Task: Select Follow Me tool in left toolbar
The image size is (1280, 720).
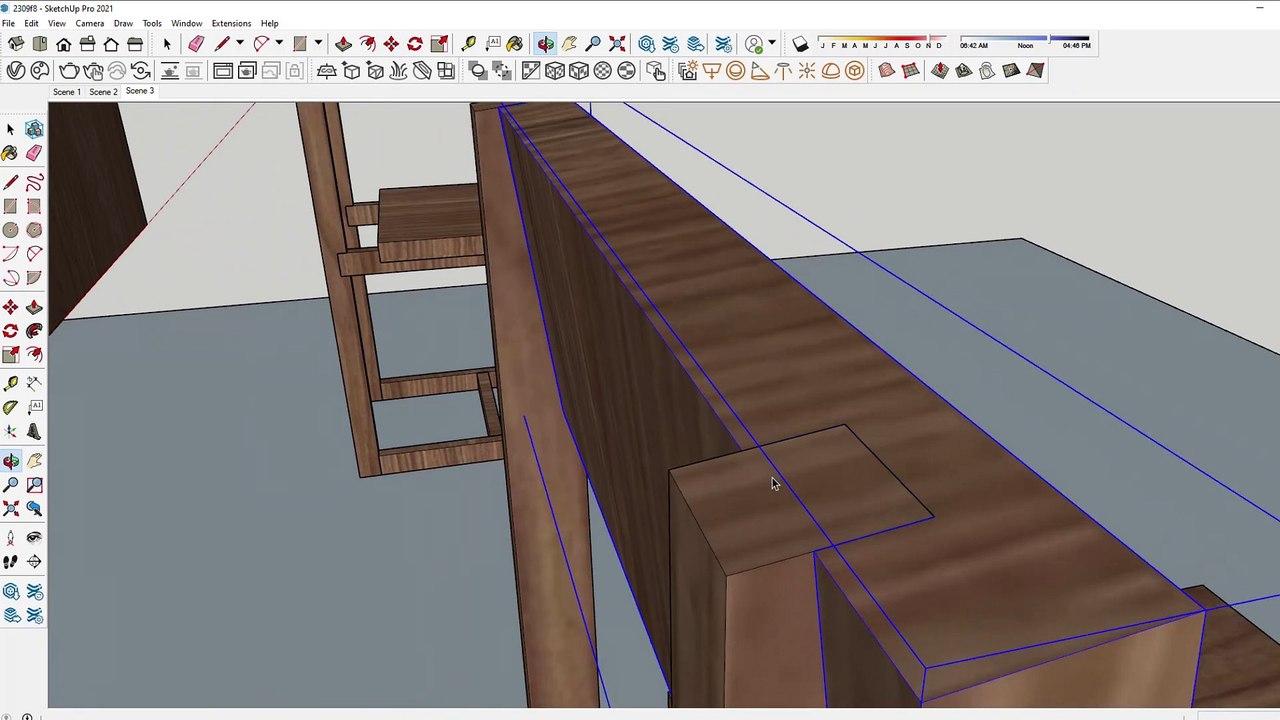Action: point(34,331)
